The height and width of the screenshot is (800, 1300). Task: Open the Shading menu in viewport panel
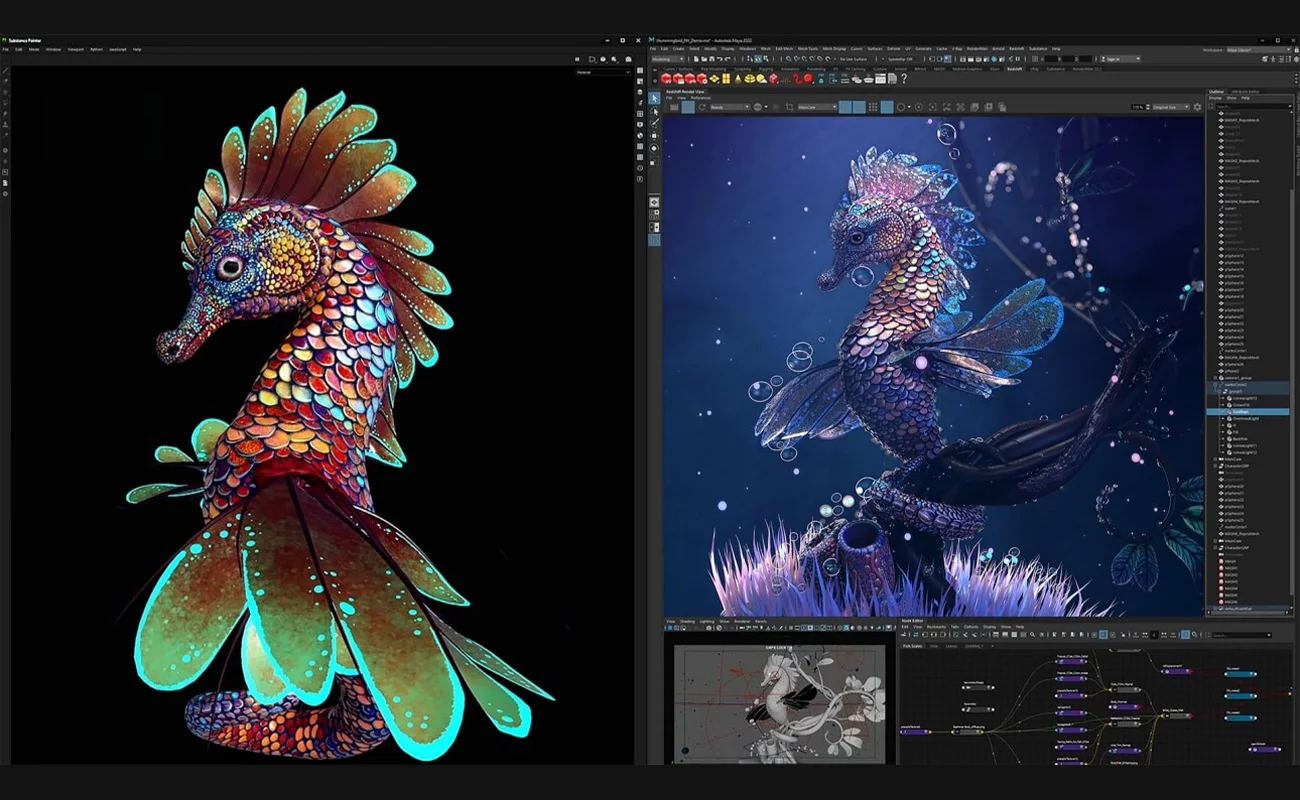tap(687, 621)
